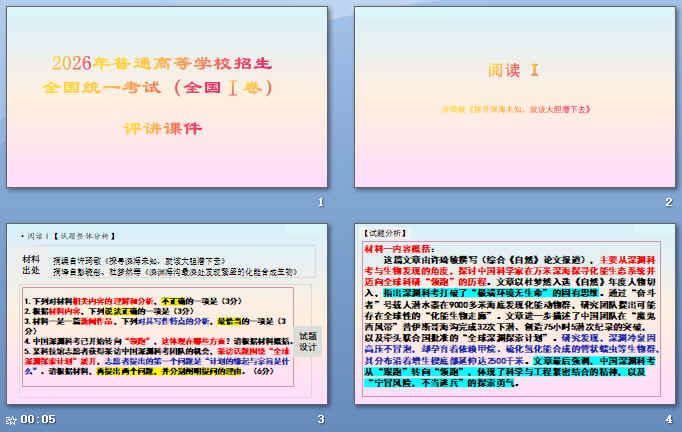Screen dimensions: 682x432
Task: Select slide 3 thumbnail with 试题设计 box
Action: point(167,314)
